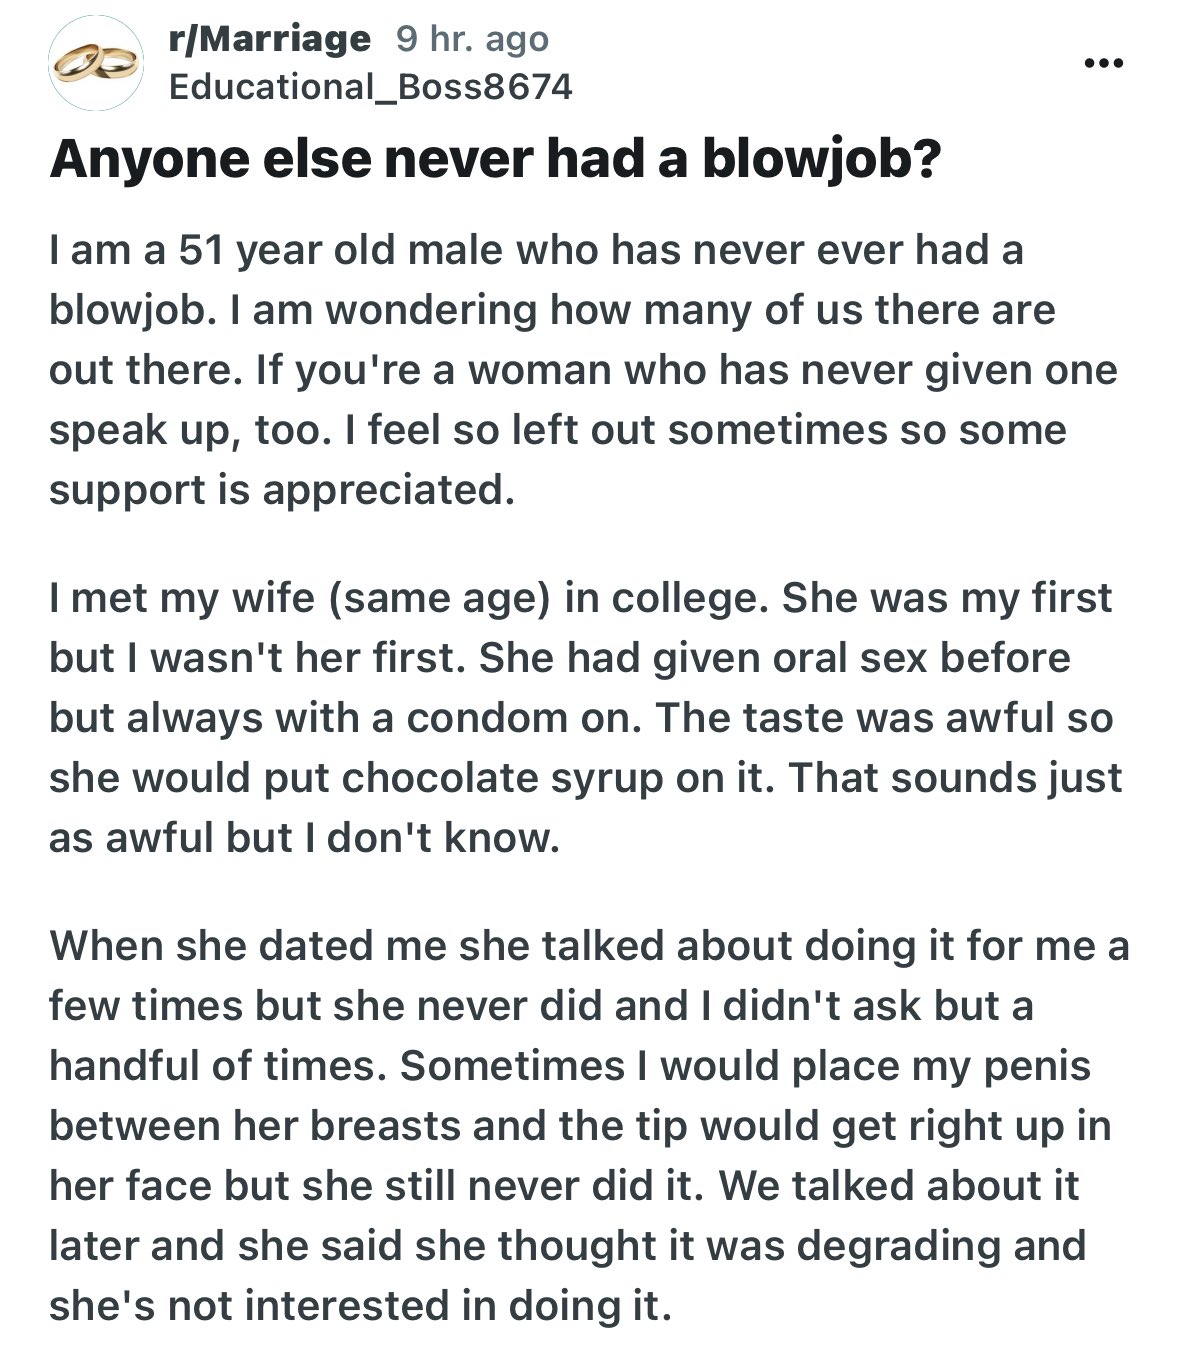Click the post title heading
Viewport: 1179px width, 1357px height.
495,161
